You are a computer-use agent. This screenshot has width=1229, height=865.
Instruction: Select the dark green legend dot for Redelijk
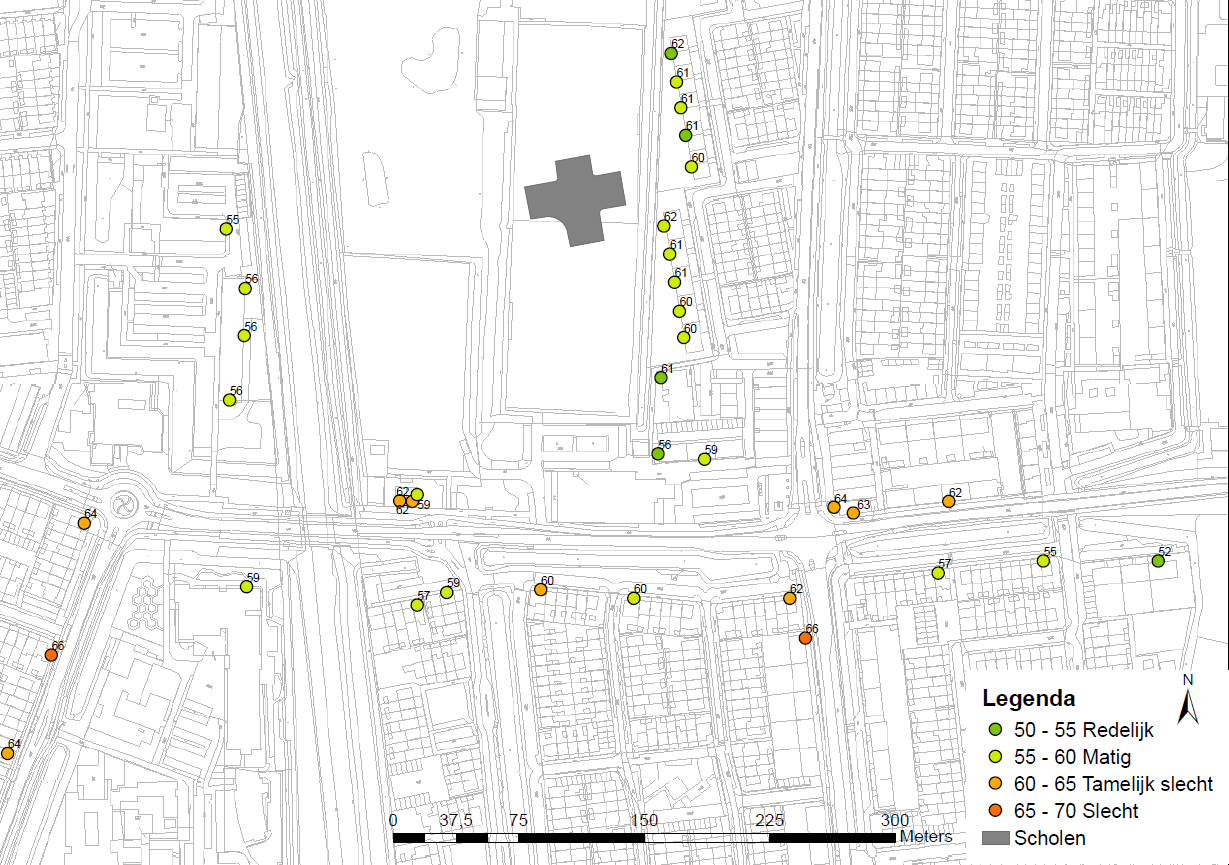[x=995, y=730]
